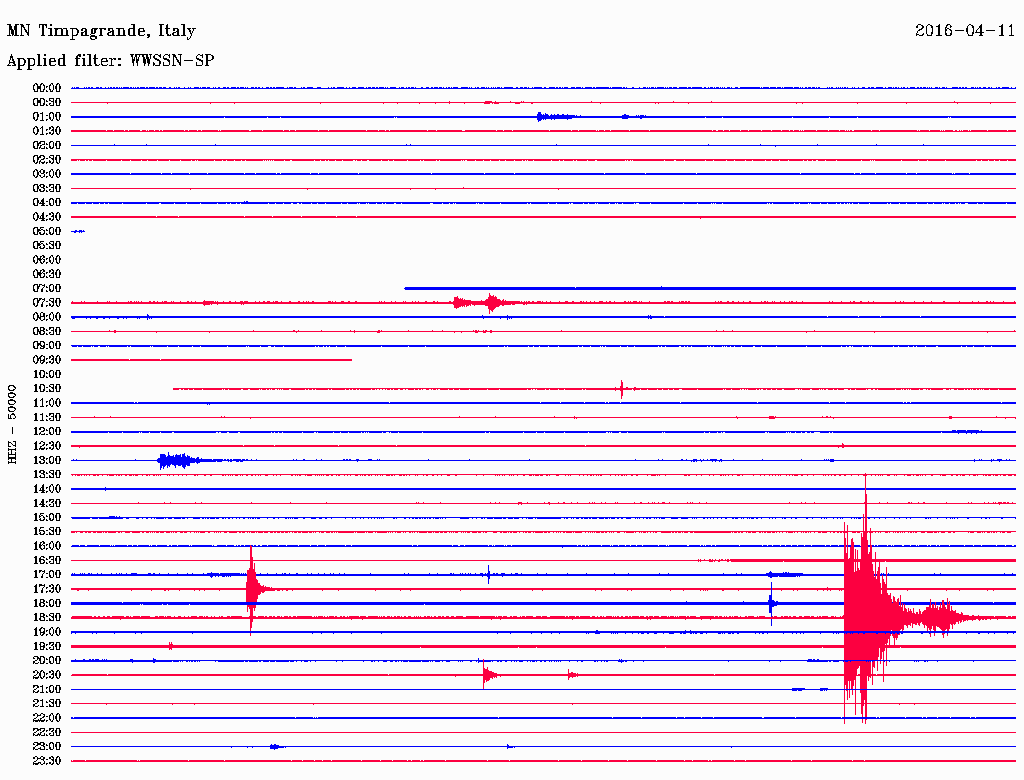Select the 20:00 time label
The width and height of the screenshot is (1024, 780).
tap(47, 660)
